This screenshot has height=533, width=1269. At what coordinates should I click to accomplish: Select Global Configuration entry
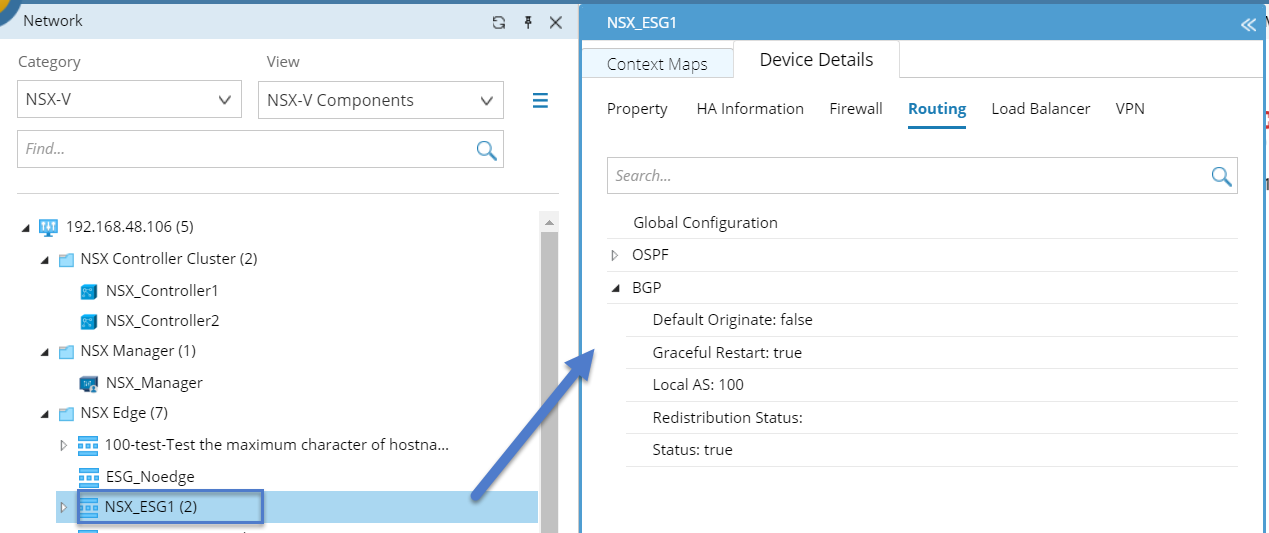point(705,223)
